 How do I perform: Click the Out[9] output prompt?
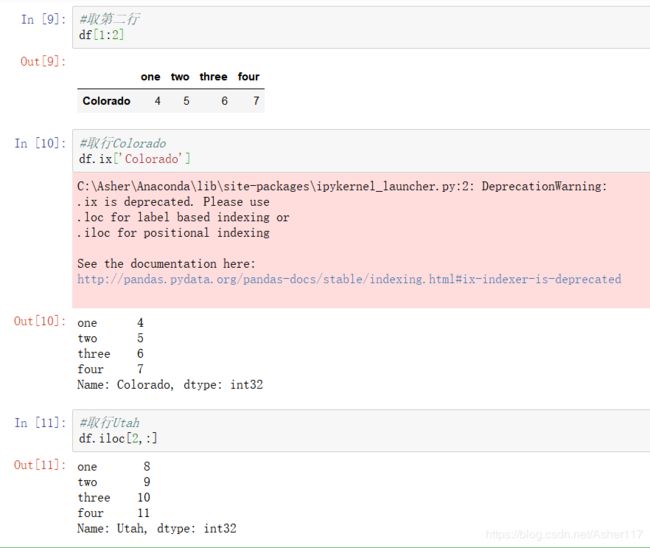click(x=43, y=61)
